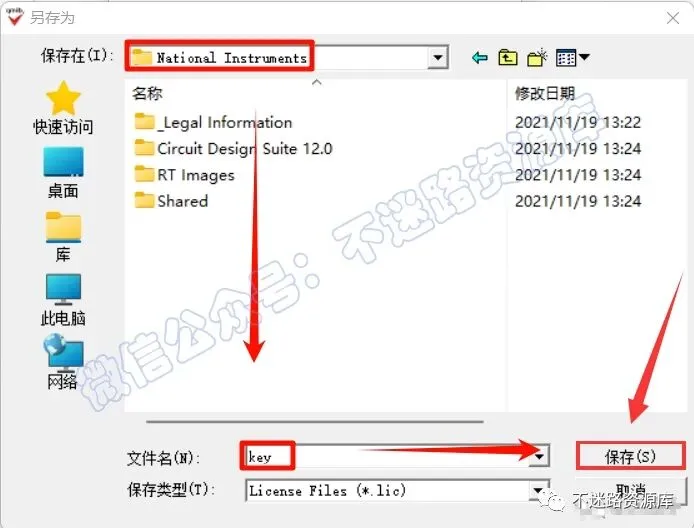The height and width of the screenshot is (528, 694).
Task: Expand the file name dropdown arrow
Action: tap(539, 456)
